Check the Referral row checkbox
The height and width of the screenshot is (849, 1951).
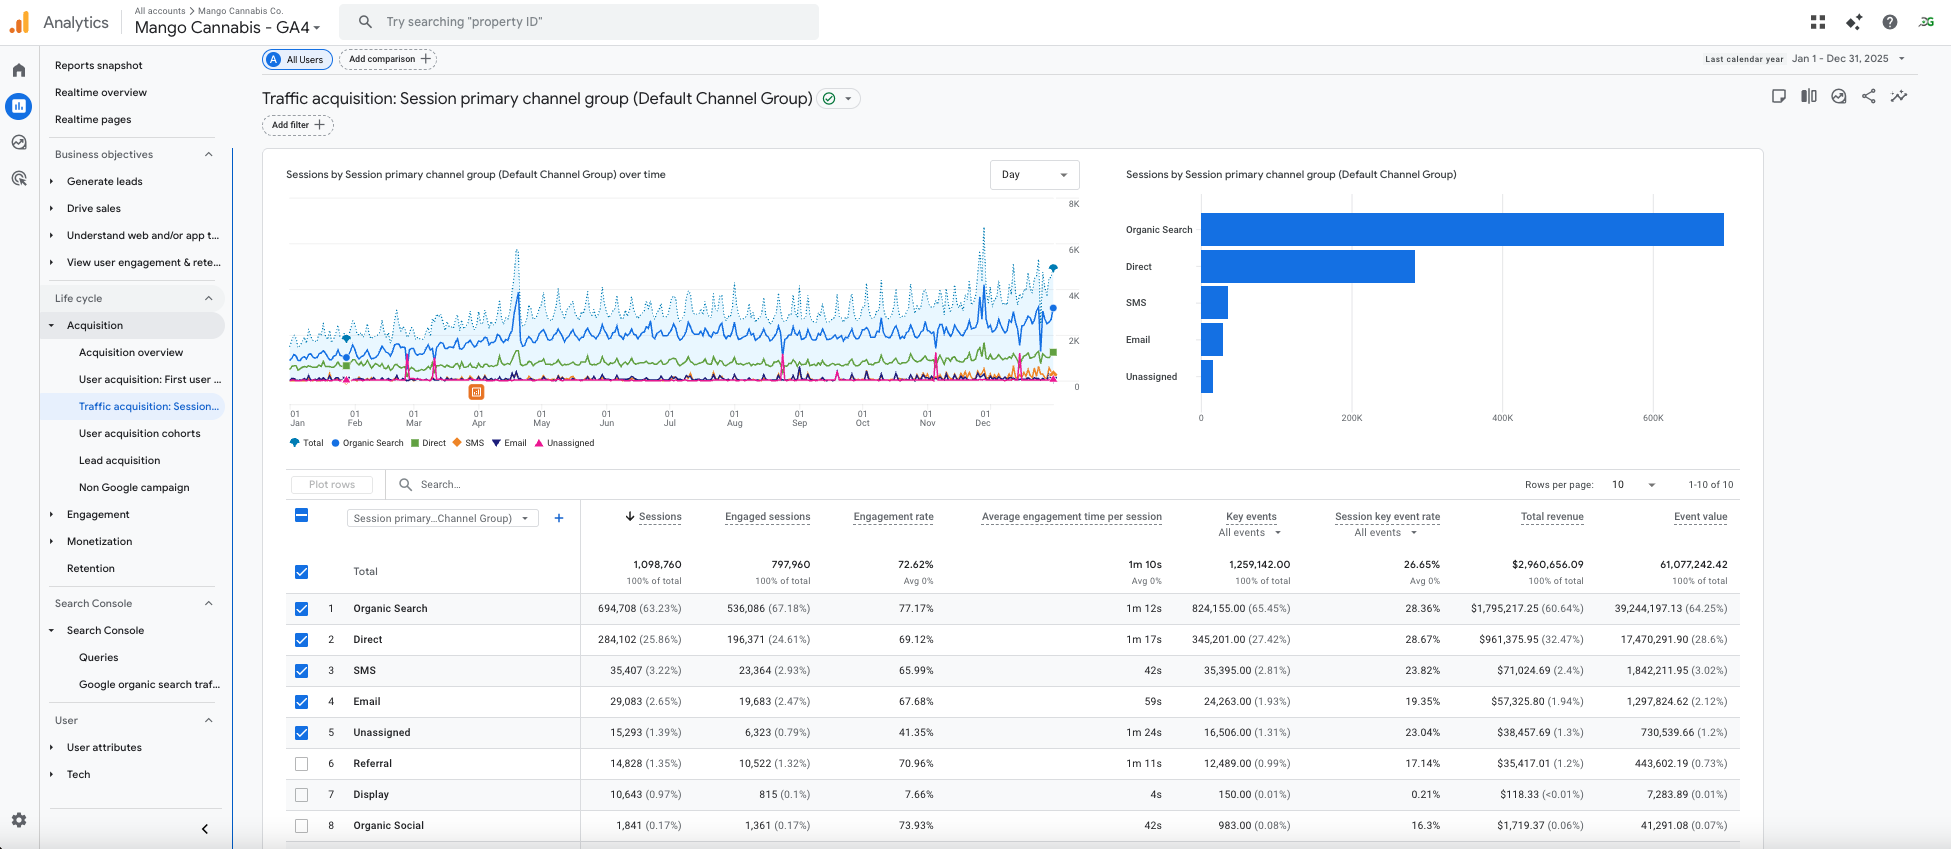302,763
